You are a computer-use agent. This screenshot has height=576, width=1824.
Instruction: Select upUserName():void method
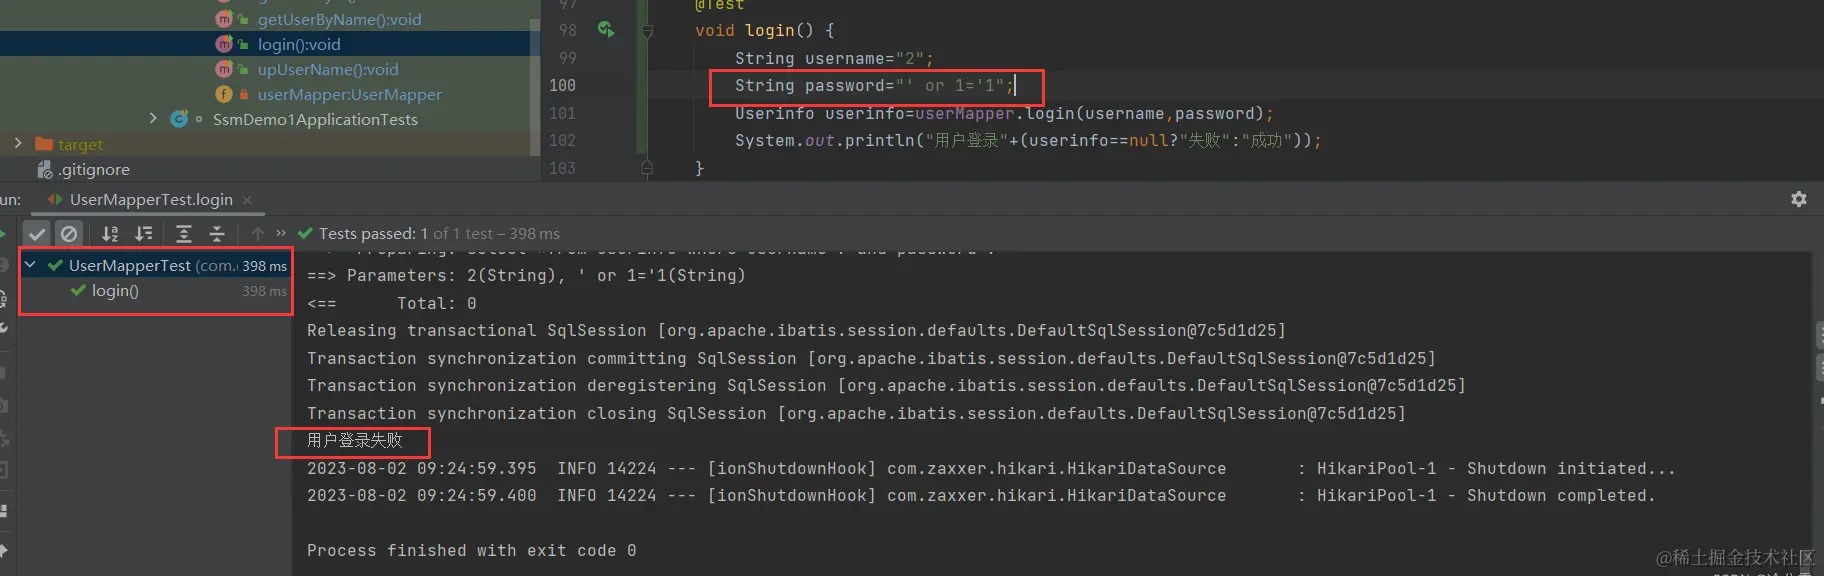tap(328, 69)
